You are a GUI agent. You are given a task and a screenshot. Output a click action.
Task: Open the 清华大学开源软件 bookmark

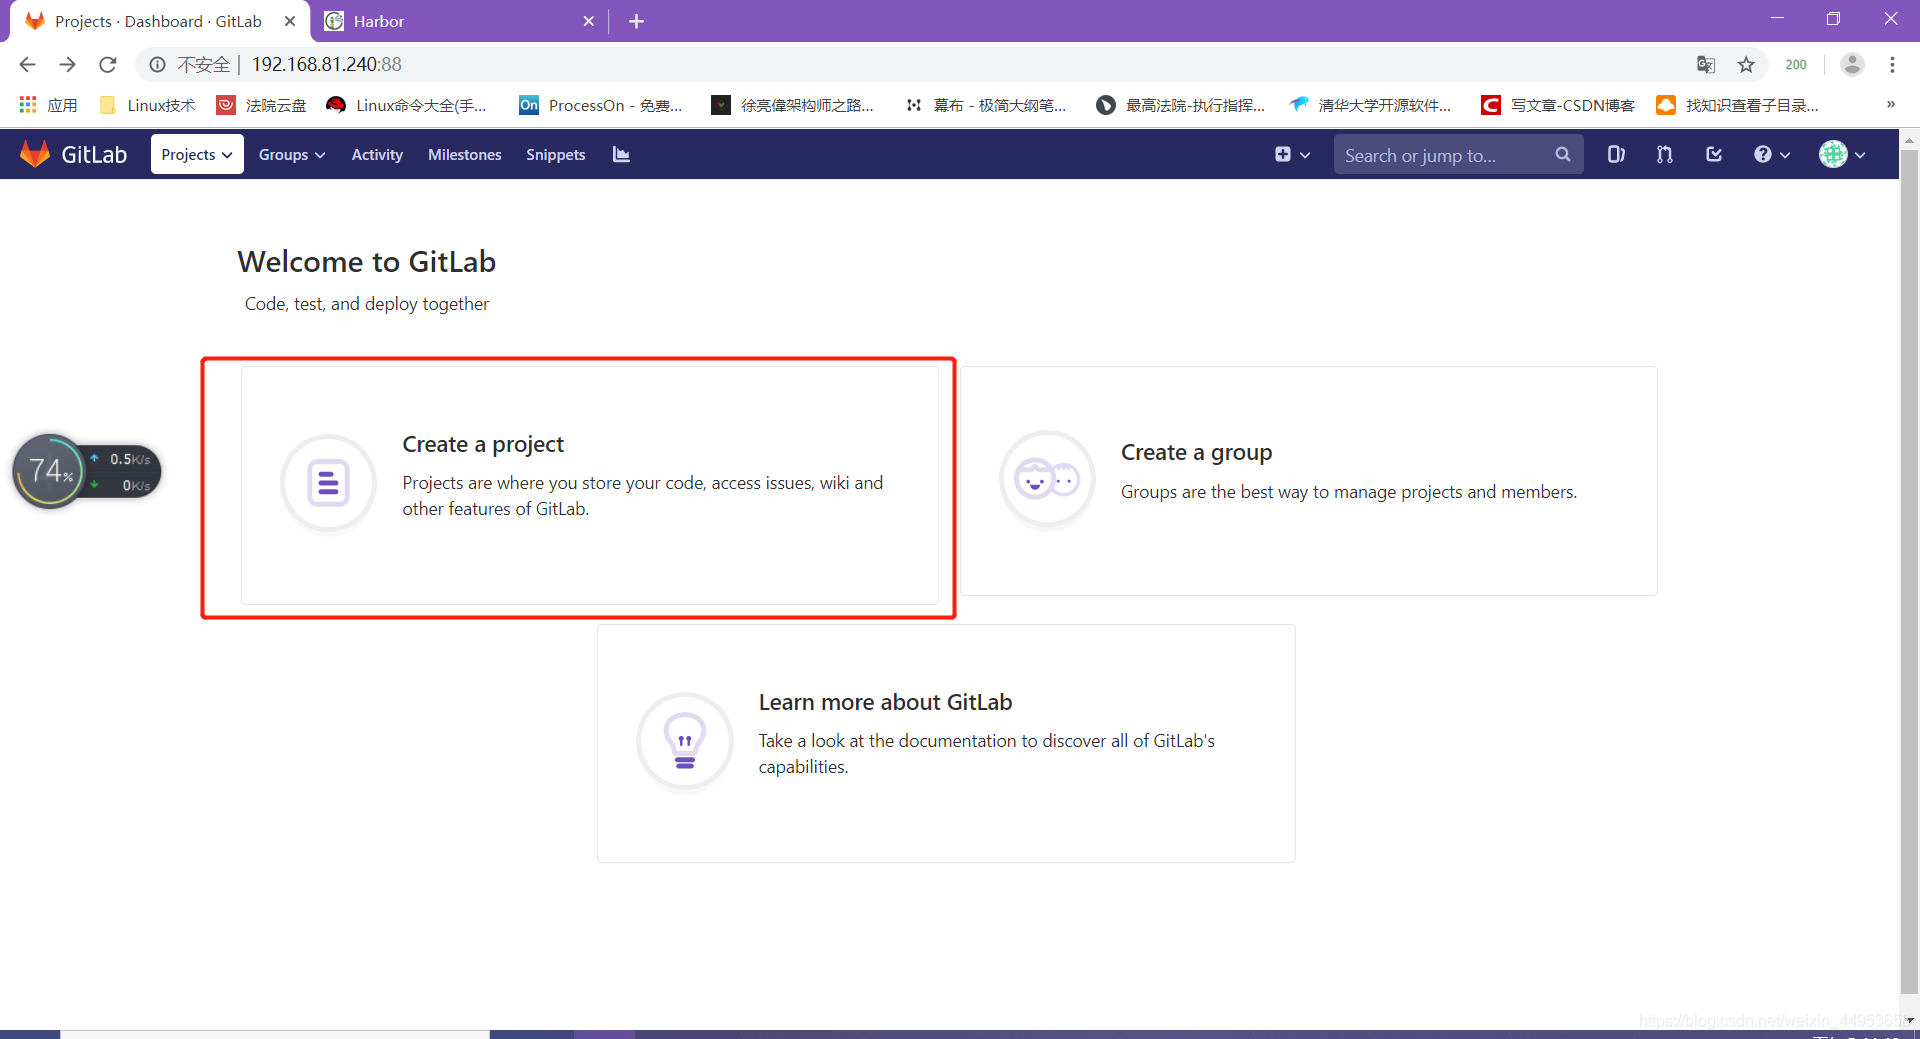1370,105
